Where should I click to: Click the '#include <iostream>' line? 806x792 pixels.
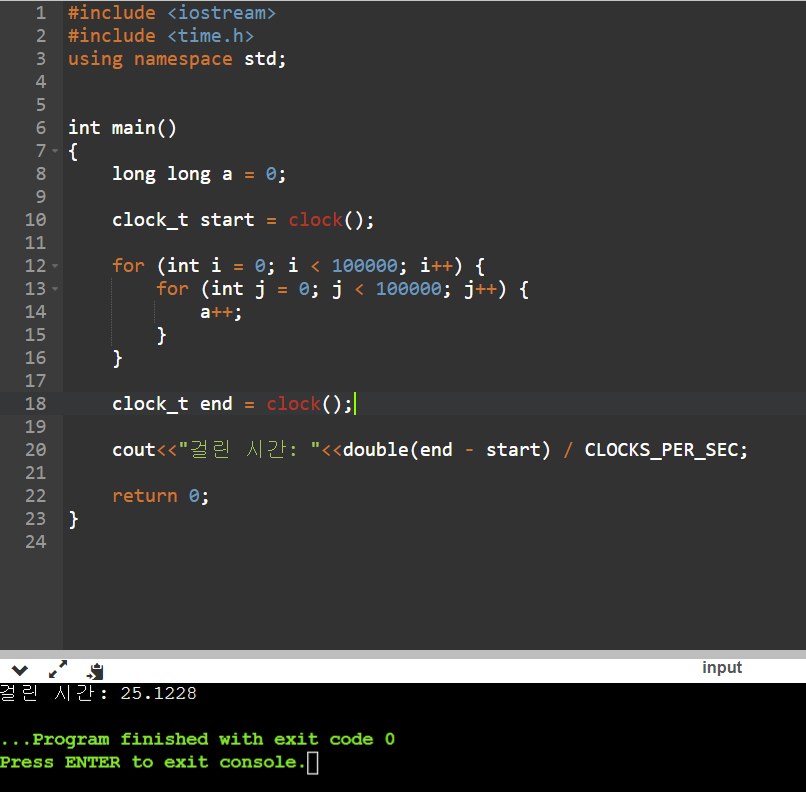(172, 13)
